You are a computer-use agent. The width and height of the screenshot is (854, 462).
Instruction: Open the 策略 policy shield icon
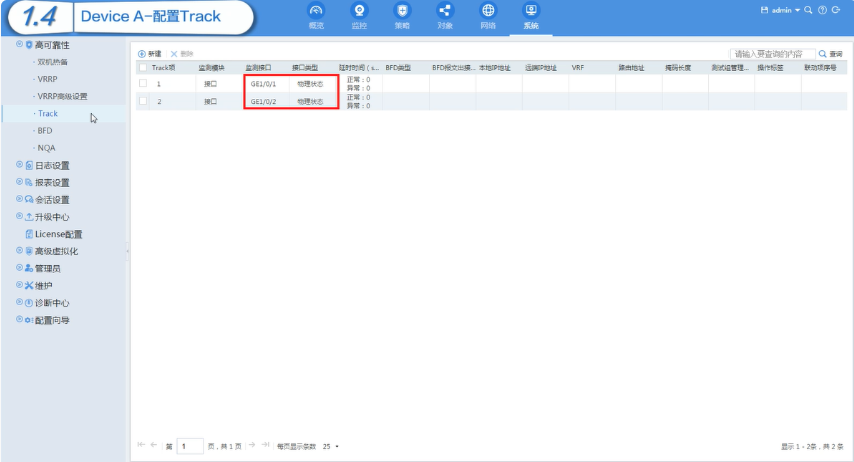click(402, 11)
